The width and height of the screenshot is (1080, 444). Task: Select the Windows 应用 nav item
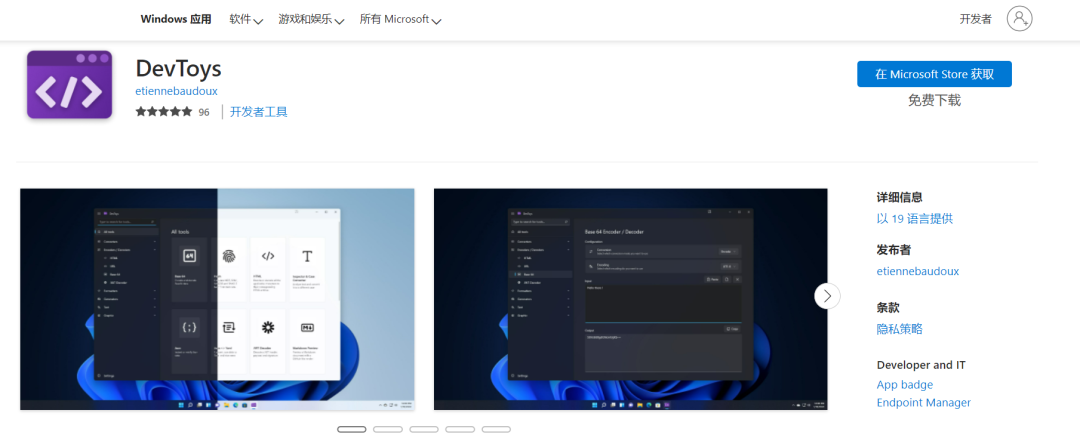coord(176,19)
